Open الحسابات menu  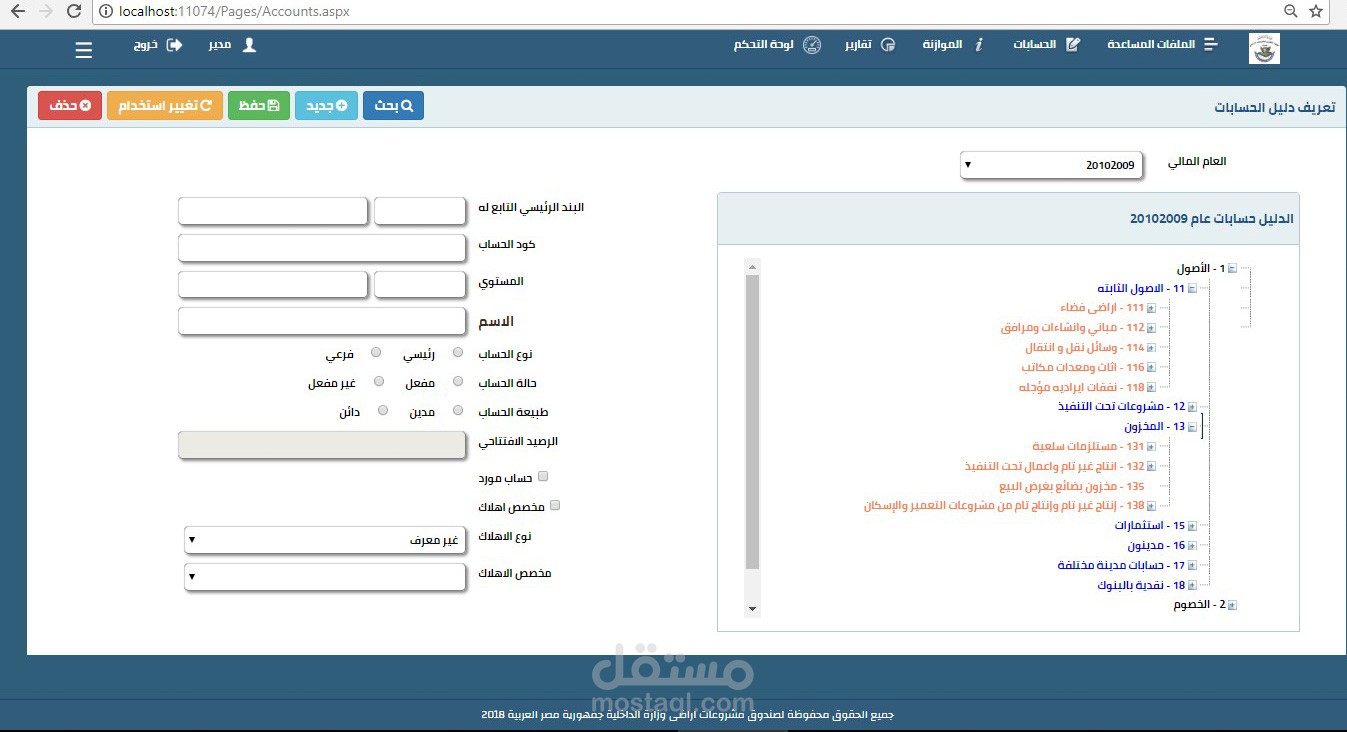pyautogui.click(x=1046, y=45)
